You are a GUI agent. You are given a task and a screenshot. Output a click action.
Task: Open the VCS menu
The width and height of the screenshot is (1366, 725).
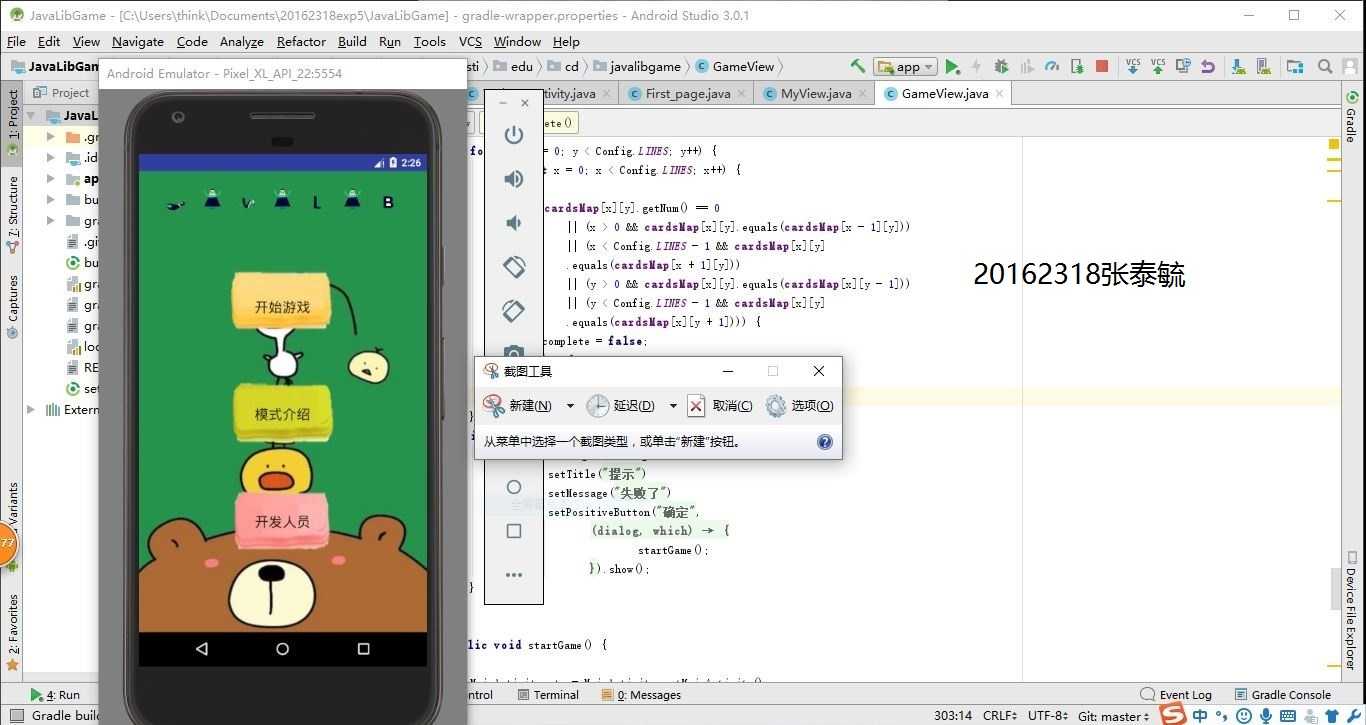point(470,41)
